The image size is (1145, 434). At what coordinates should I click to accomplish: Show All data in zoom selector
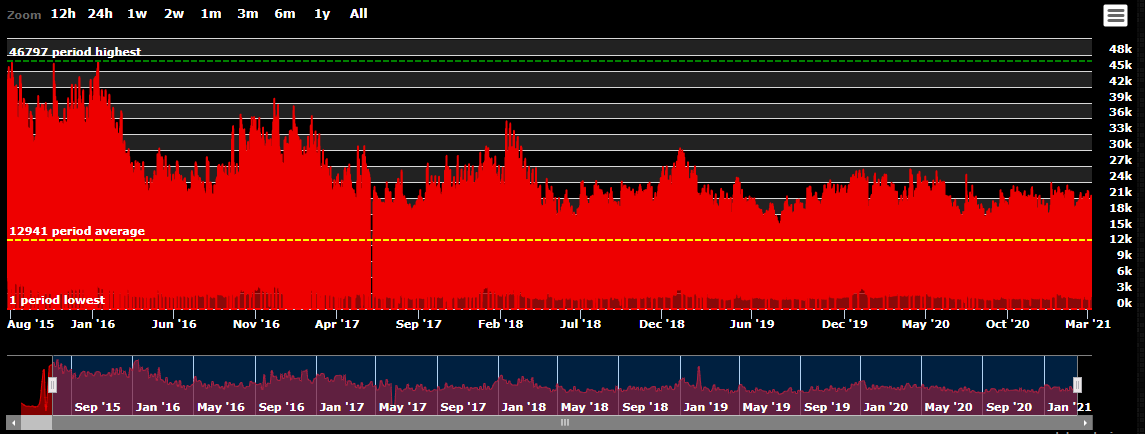pyautogui.click(x=358, y=14)
